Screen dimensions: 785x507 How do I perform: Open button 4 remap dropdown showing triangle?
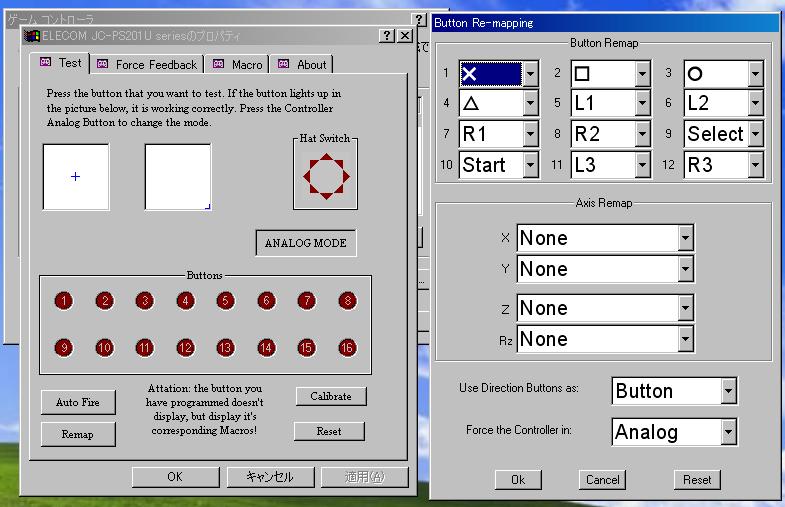coord(499,103)
